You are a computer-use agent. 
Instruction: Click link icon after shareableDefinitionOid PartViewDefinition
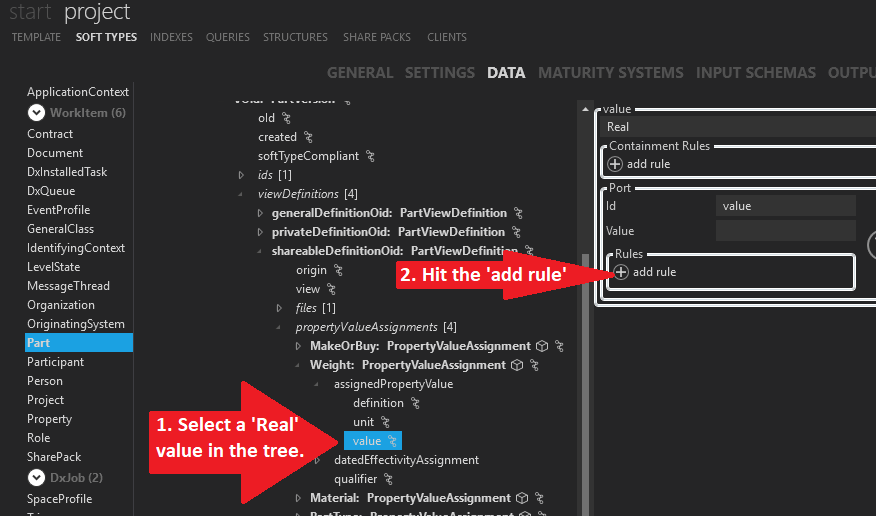point(529,251)
